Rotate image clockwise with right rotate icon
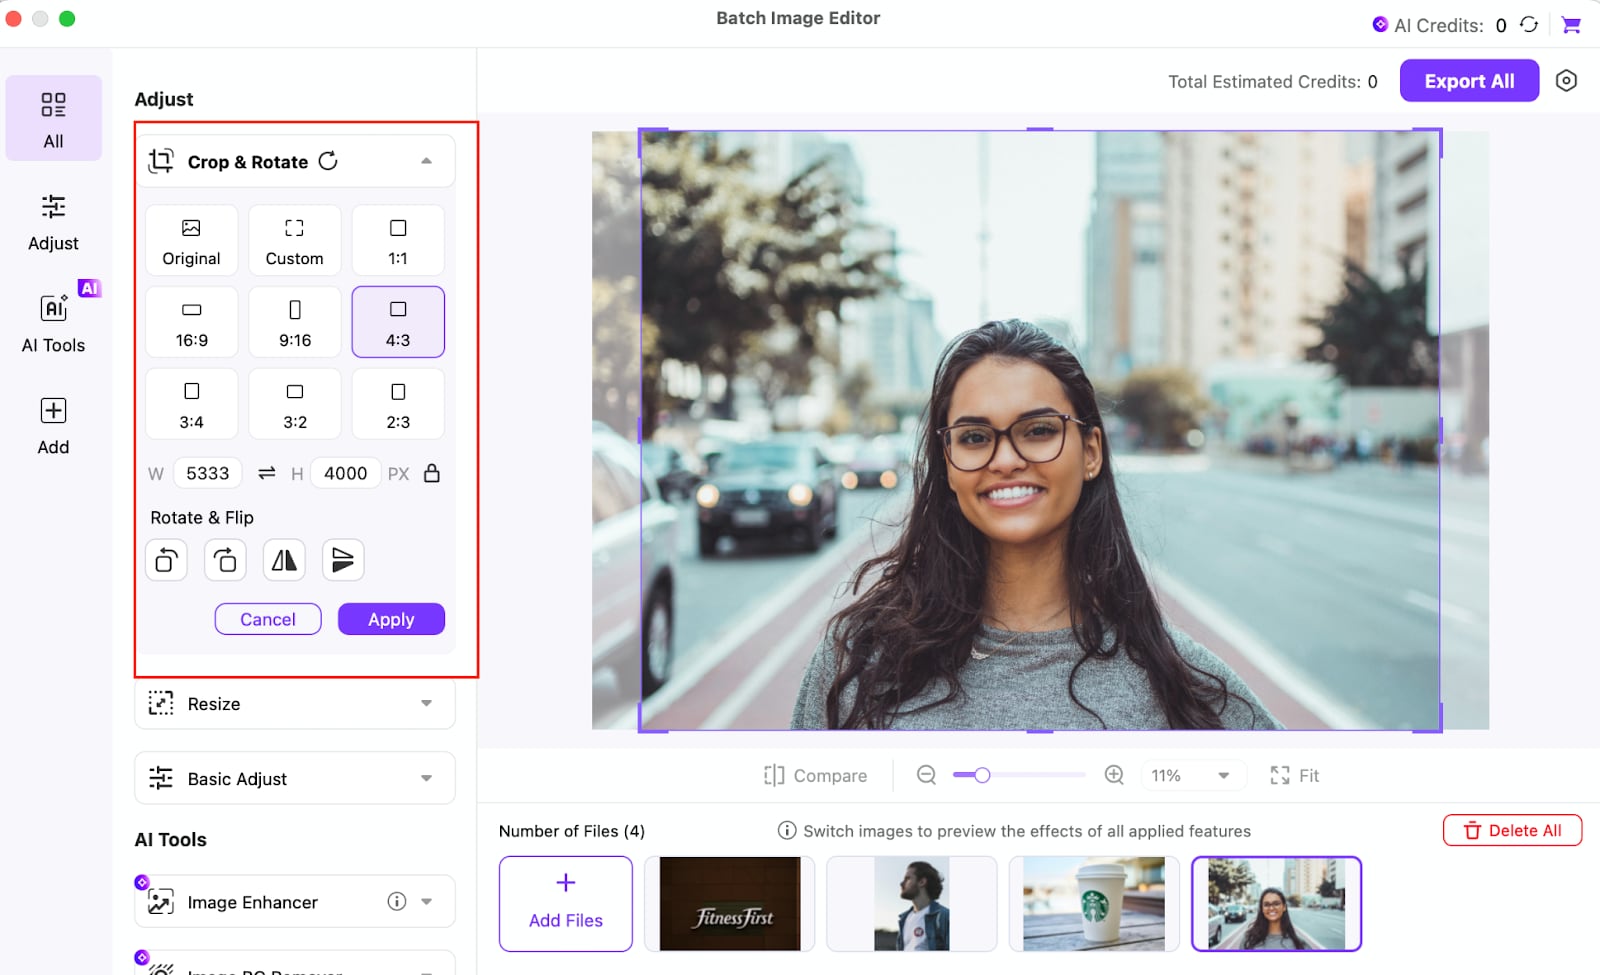1600x975 pixels. point(225,560)
